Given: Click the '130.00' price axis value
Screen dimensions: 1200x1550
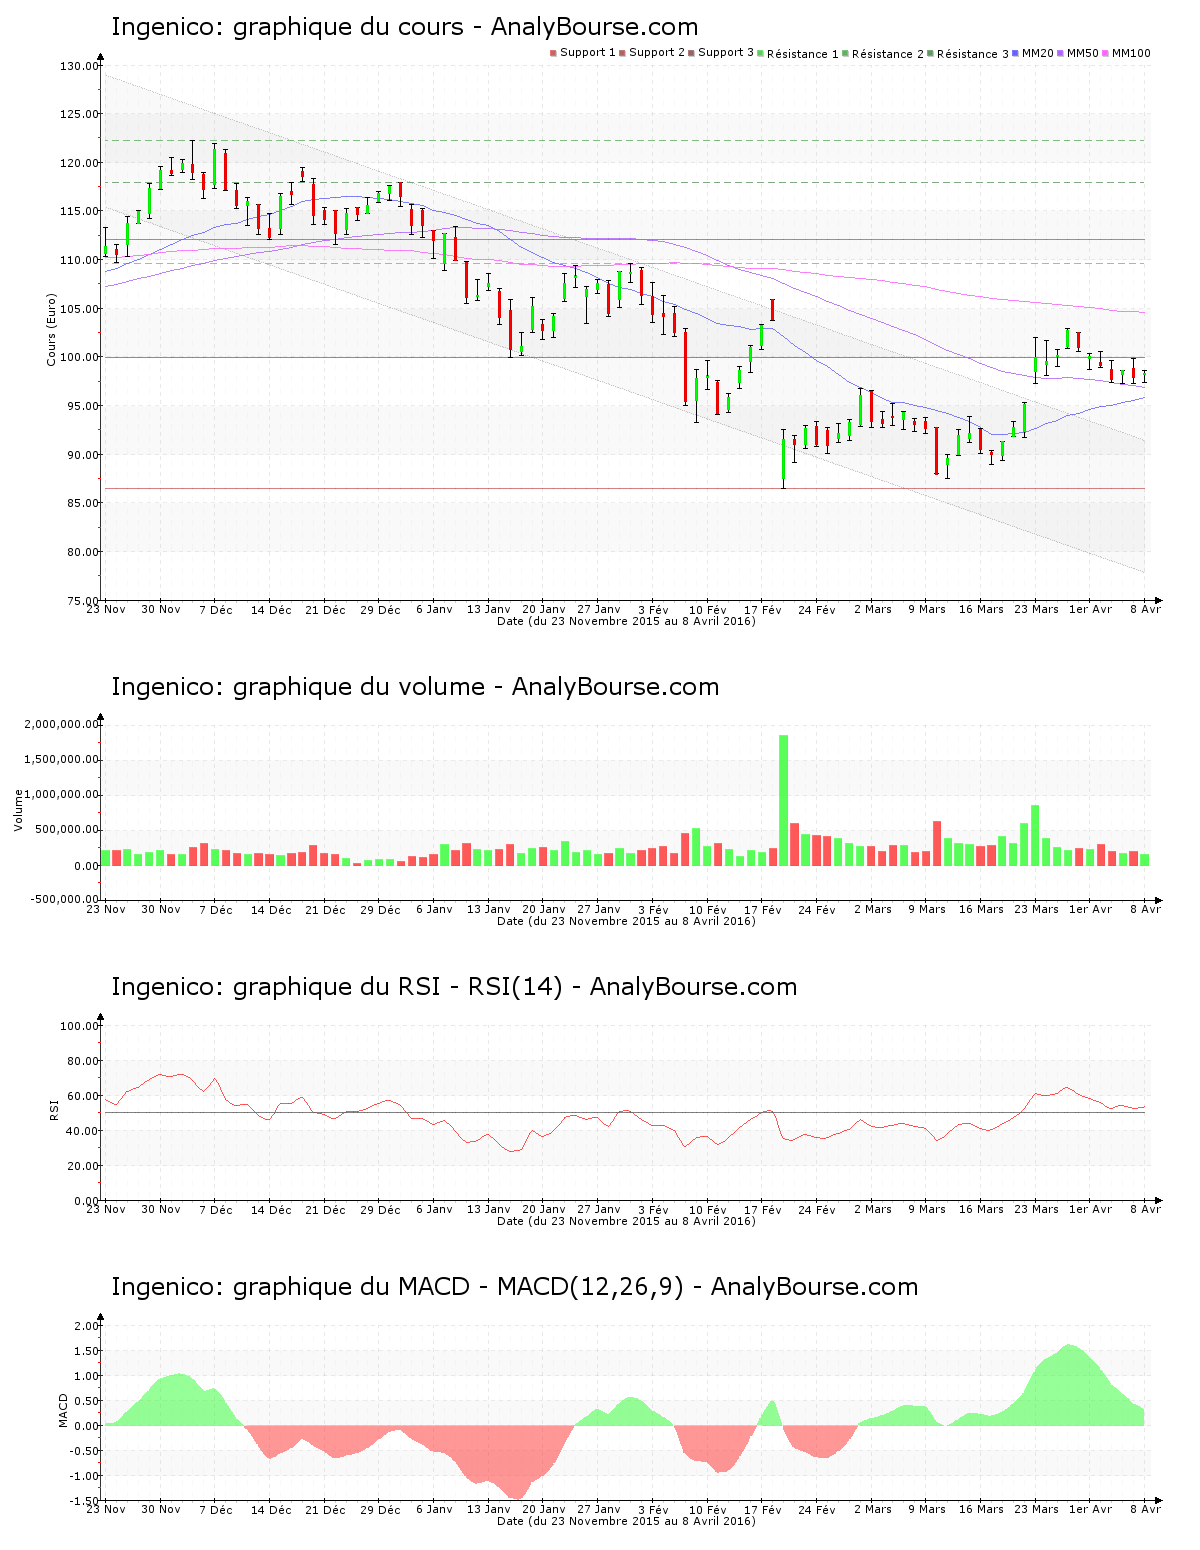Looking at the screenshot, I should click(79, 67).
